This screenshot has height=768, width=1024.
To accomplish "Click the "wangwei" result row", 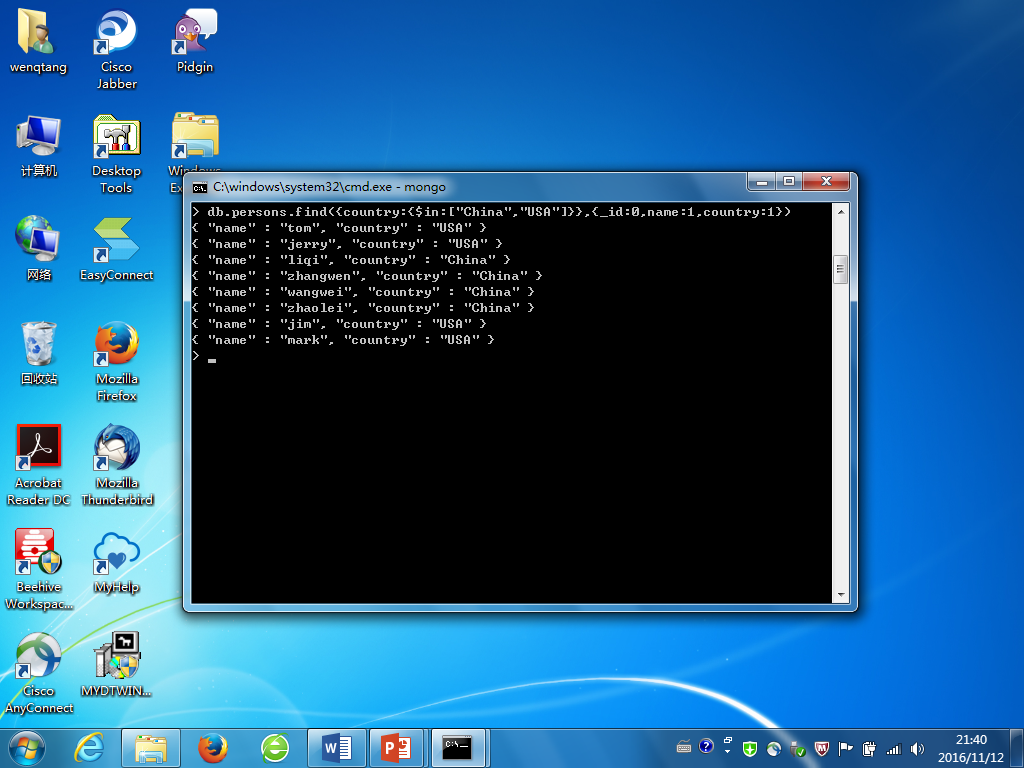I will click(363, 292).
